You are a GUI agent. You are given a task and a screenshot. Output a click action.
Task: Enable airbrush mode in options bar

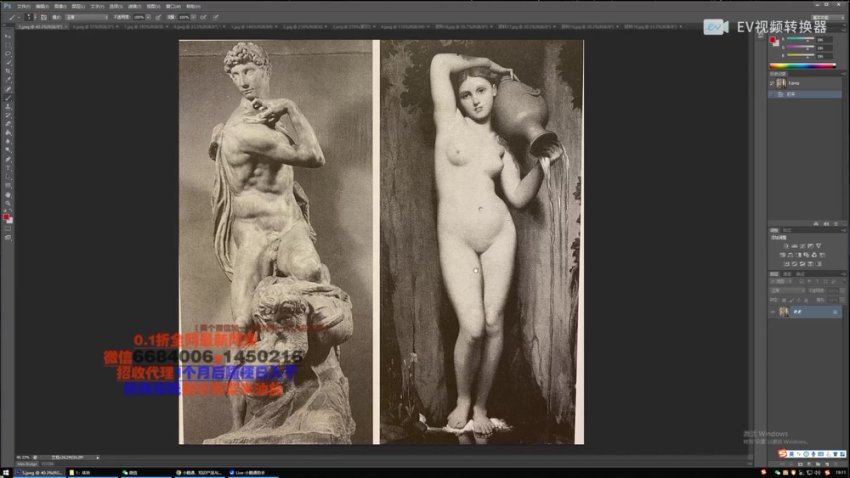[x=203, y=17]
